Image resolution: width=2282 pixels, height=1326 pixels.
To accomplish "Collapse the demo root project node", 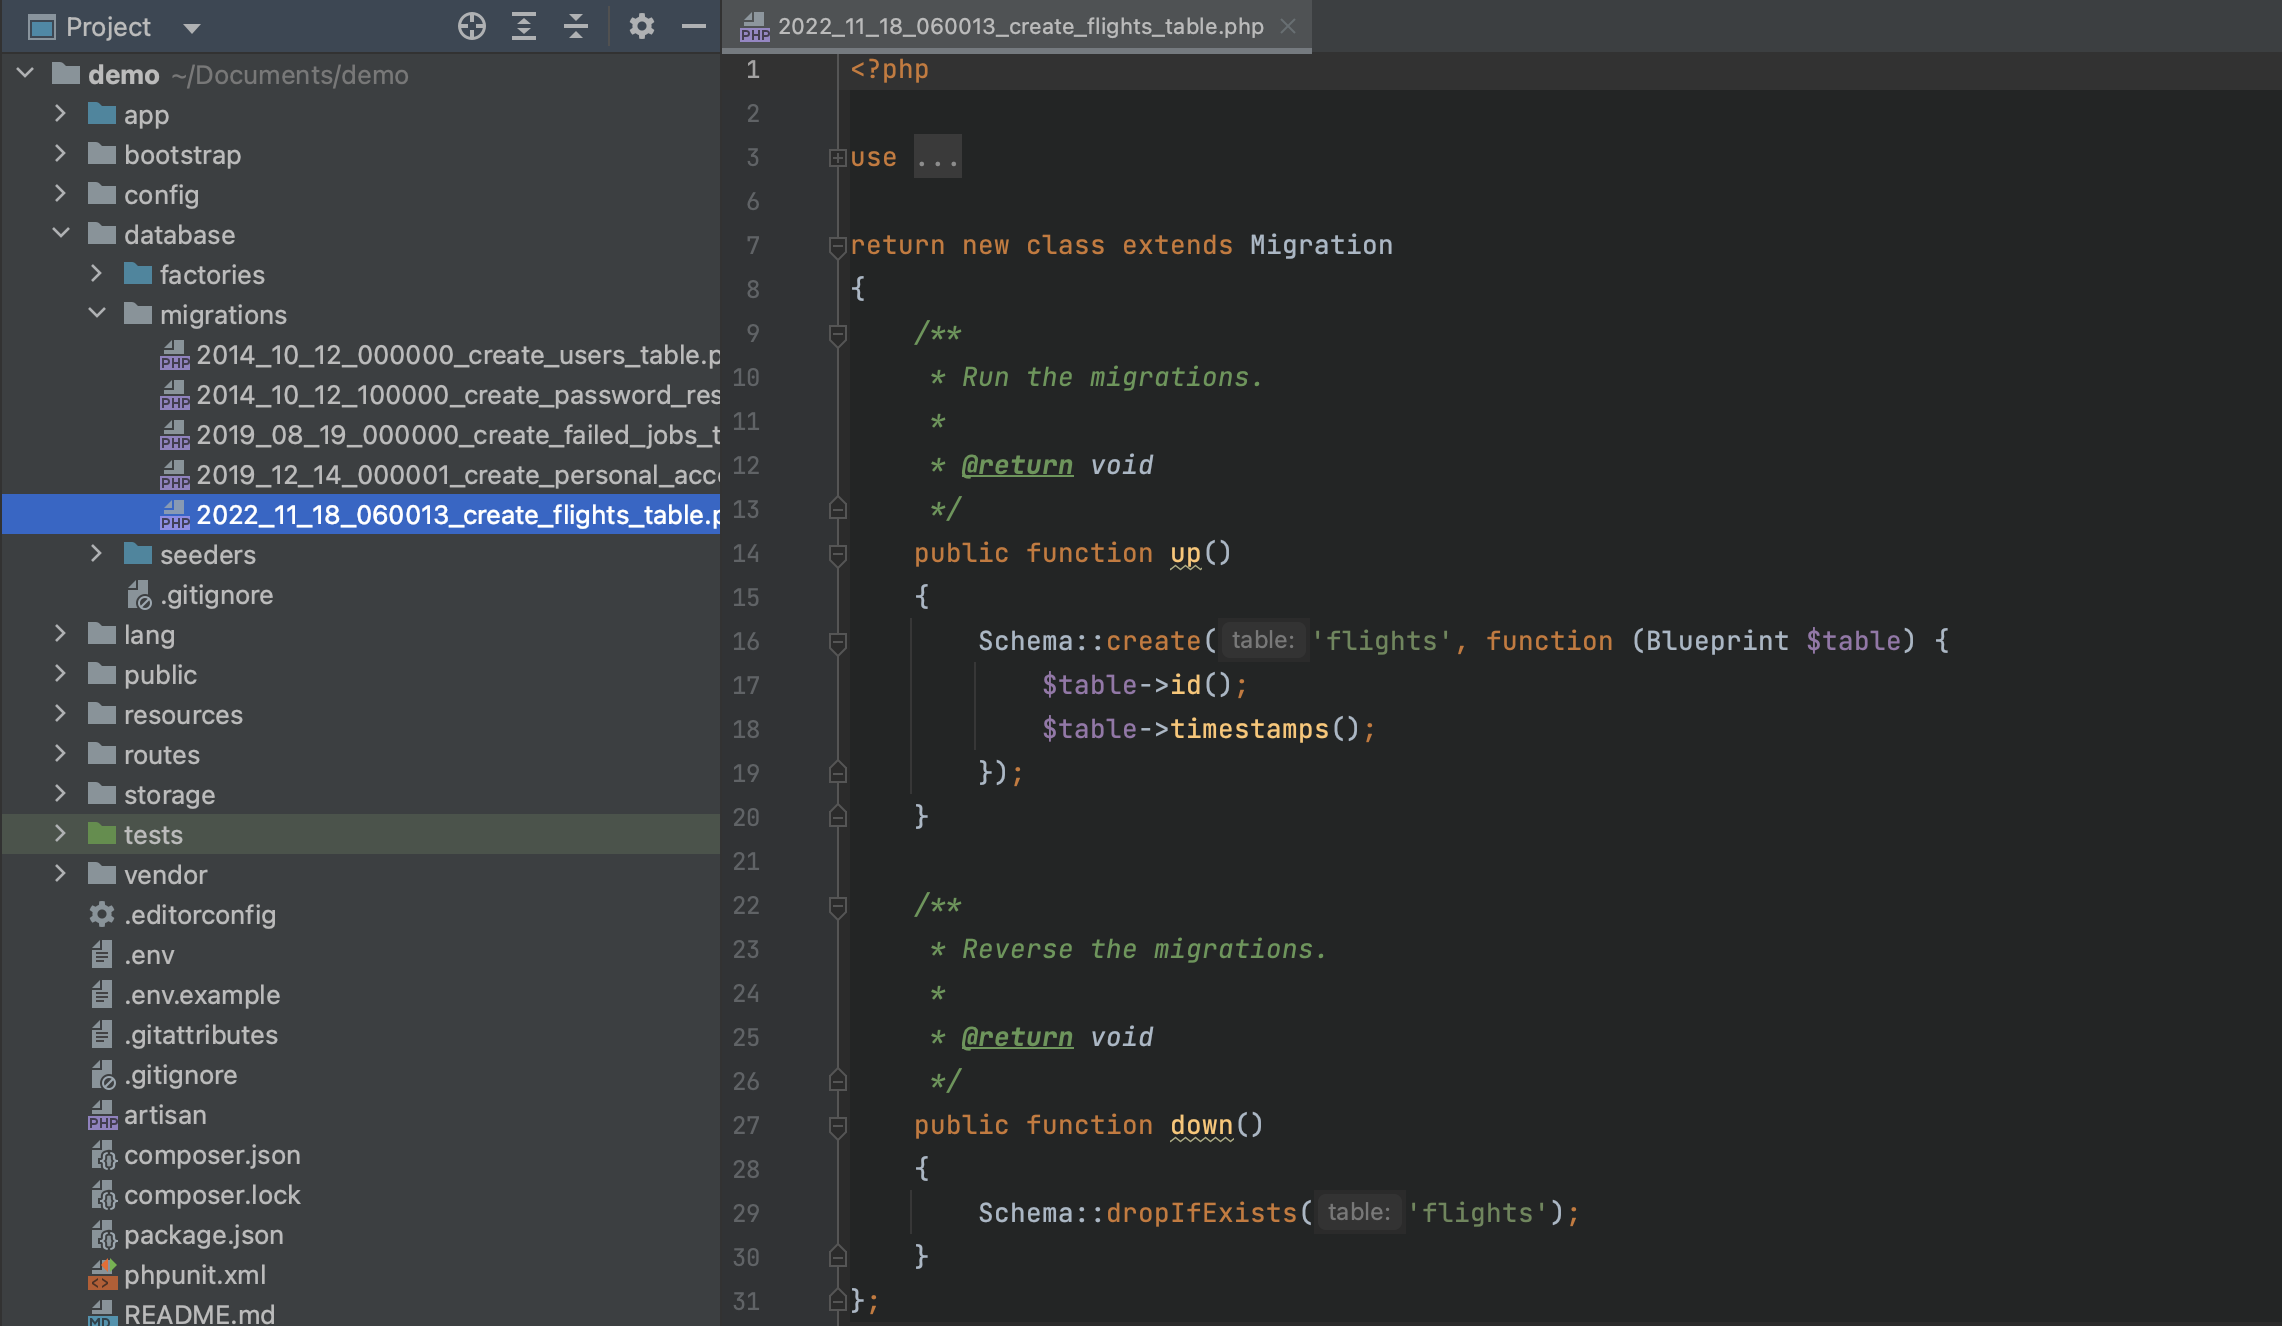I will [x=26, y=74].
